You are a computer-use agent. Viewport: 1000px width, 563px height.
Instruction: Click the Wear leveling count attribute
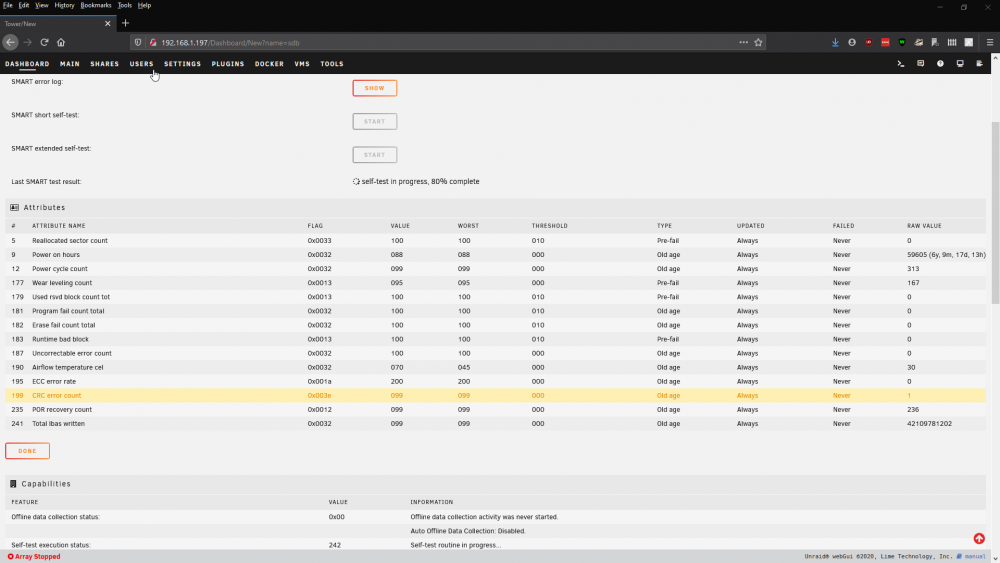pos(62,282)
